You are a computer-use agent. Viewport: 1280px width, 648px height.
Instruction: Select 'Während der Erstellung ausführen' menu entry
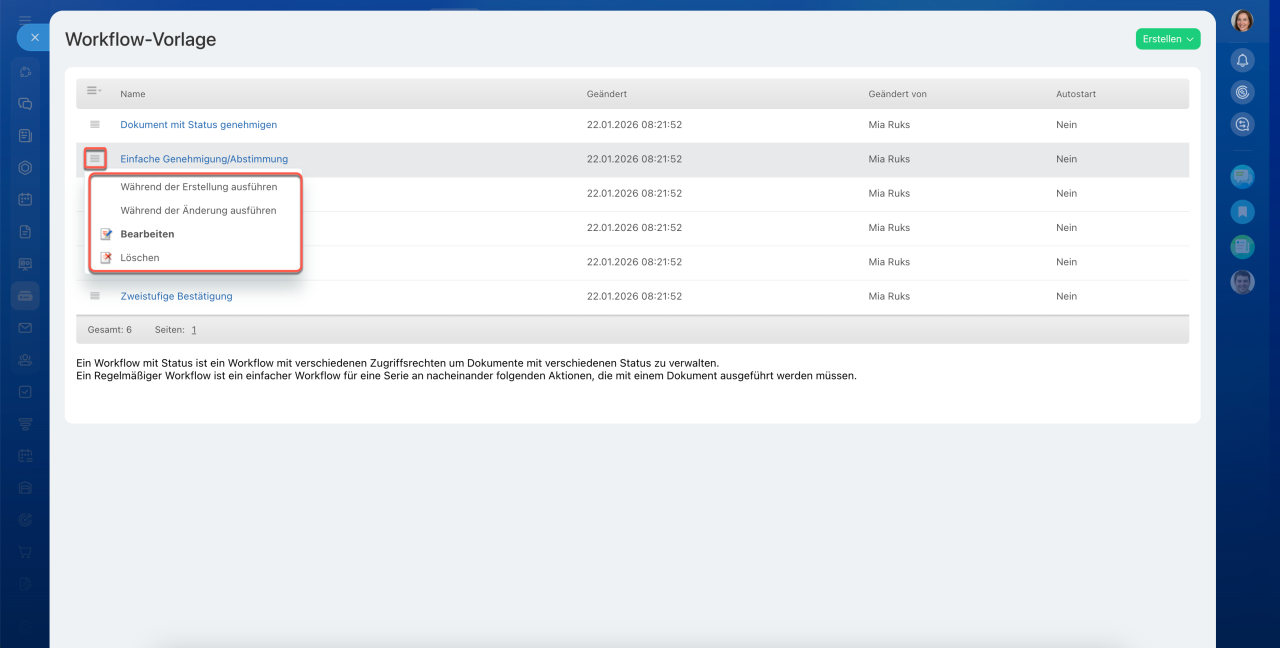click(x=198, y=187)
